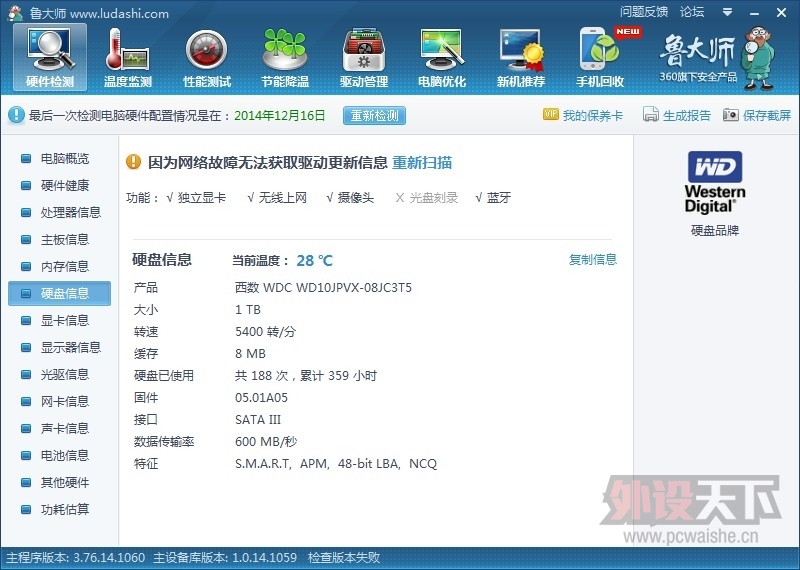Click 生成报告 generate report link
This screenshot has width=800, height=570.
687,115
